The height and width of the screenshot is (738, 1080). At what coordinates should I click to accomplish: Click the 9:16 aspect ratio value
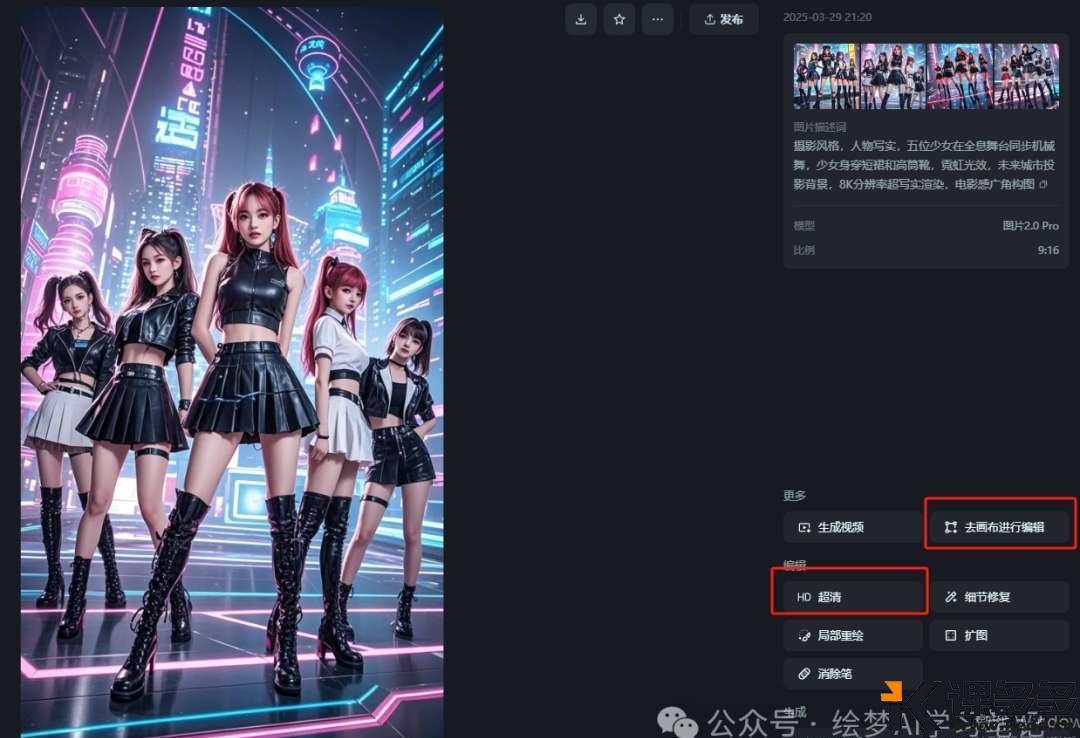(1047, 250)
